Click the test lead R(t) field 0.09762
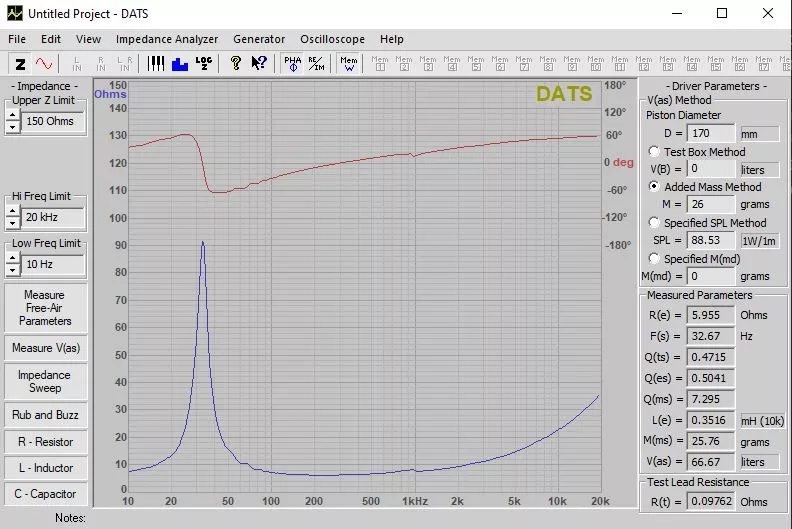The height and width of the screenshot is (529, 792). (x=711, y=501)
